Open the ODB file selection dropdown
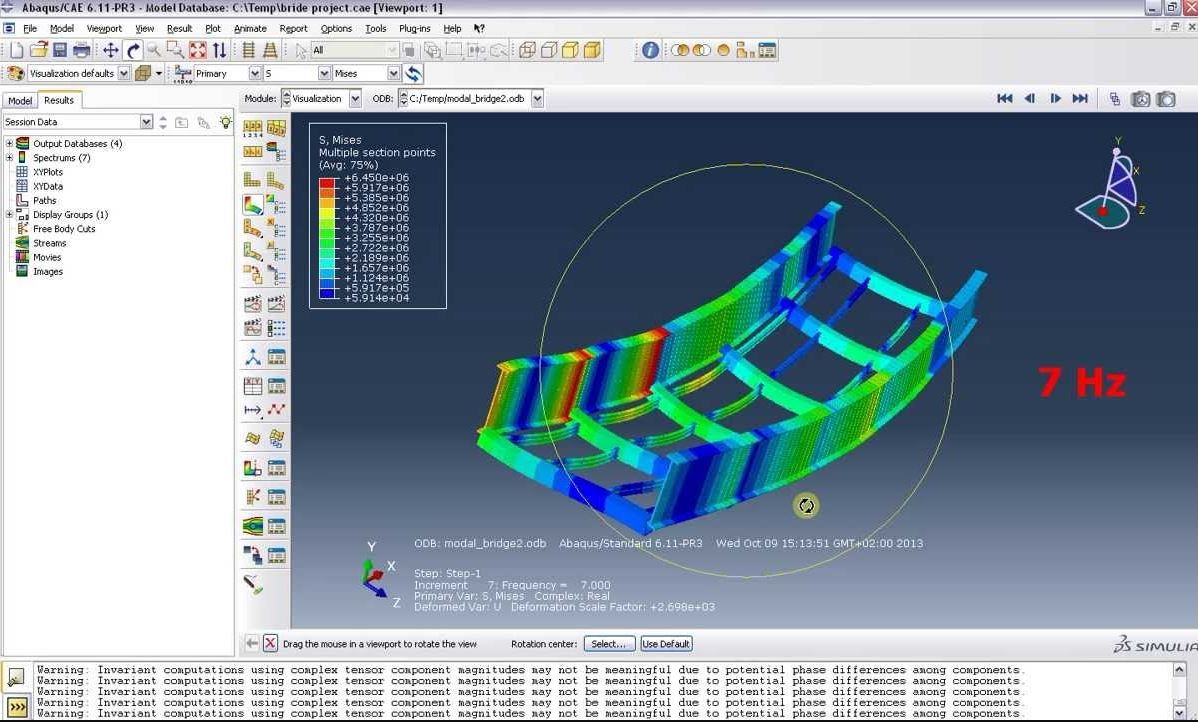This screenshot has width=1198, height=722. click(x=537, y=98)
